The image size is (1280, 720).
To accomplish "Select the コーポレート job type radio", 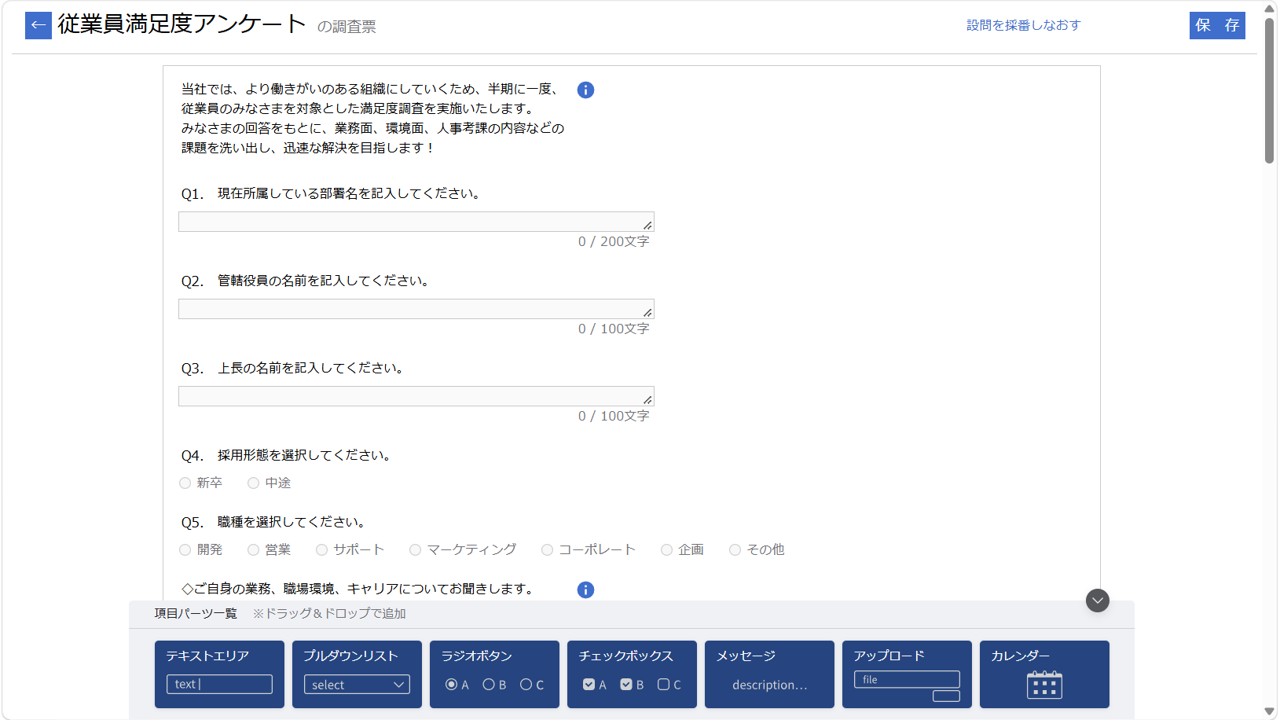I will coord(547,550).
